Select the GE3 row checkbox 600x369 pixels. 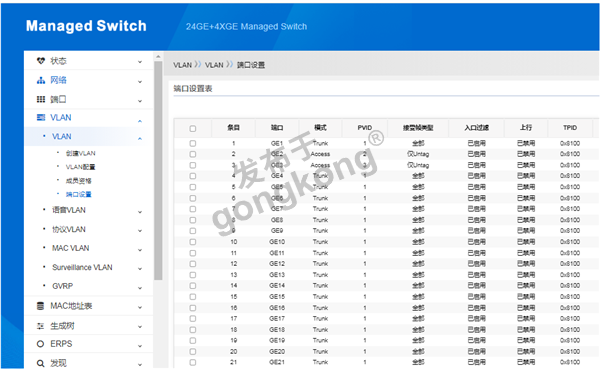(192, 165)
